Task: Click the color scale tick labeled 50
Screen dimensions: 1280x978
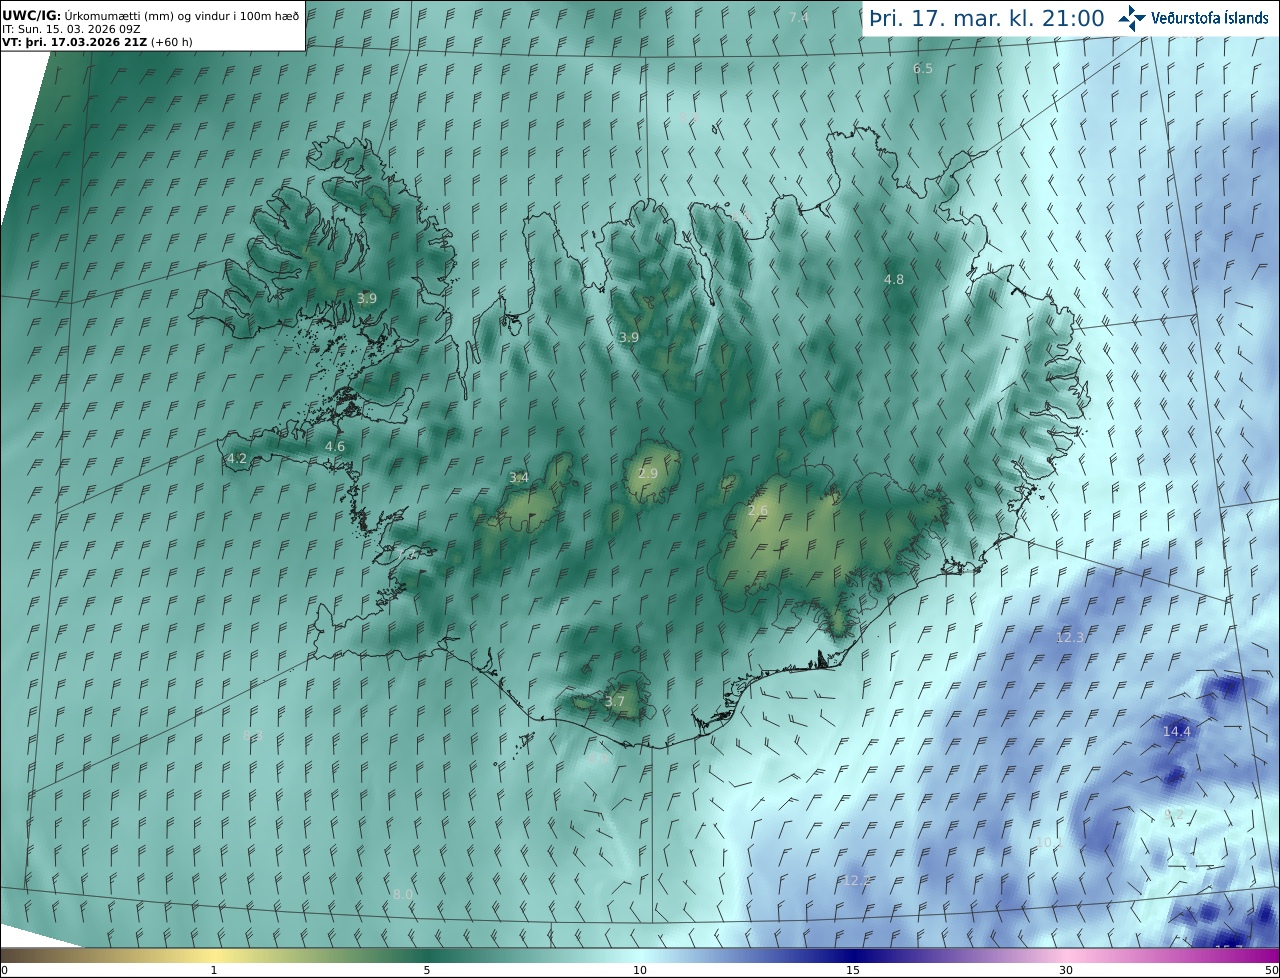Action: tap(1271, 970)
